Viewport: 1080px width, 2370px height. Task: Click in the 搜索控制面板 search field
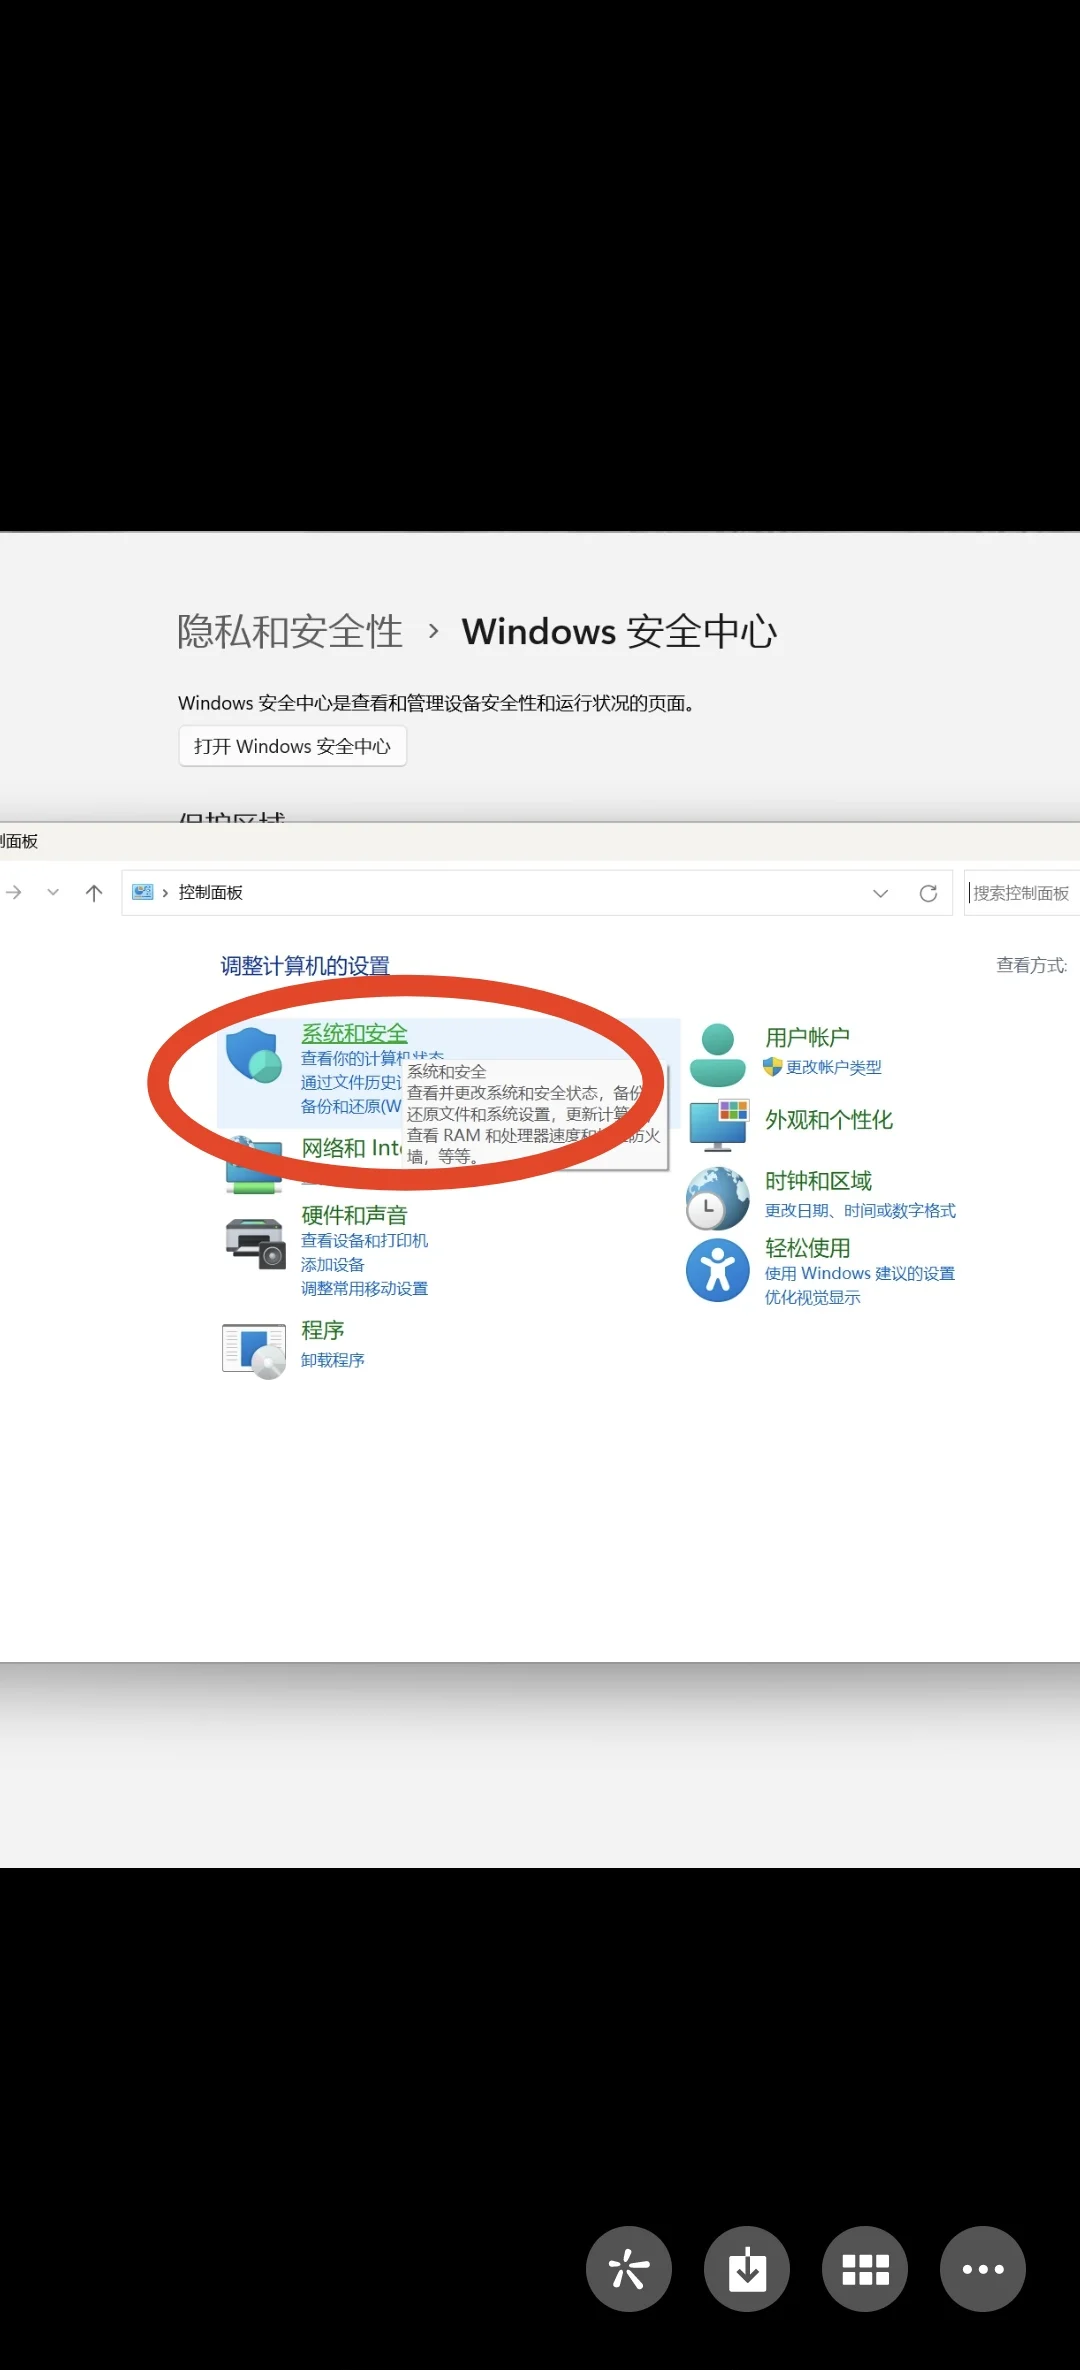tap(1022, 893)
